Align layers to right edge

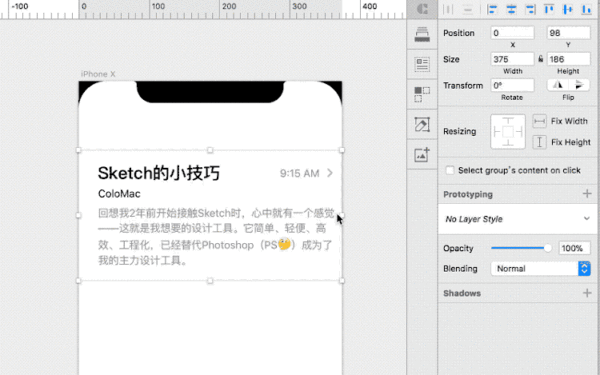(530, 9)
